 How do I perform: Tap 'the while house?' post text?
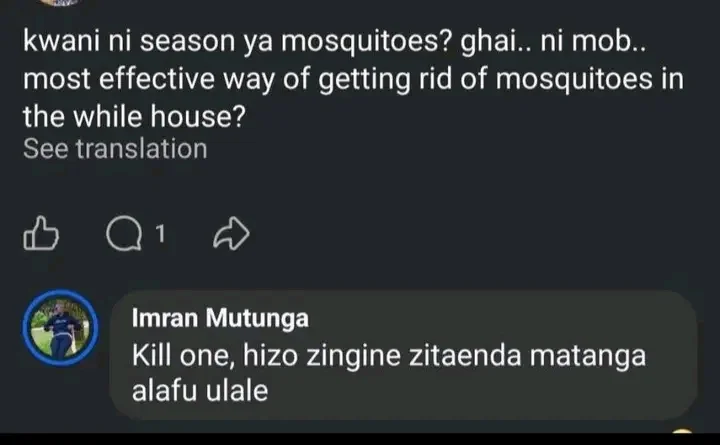point(132,116)
